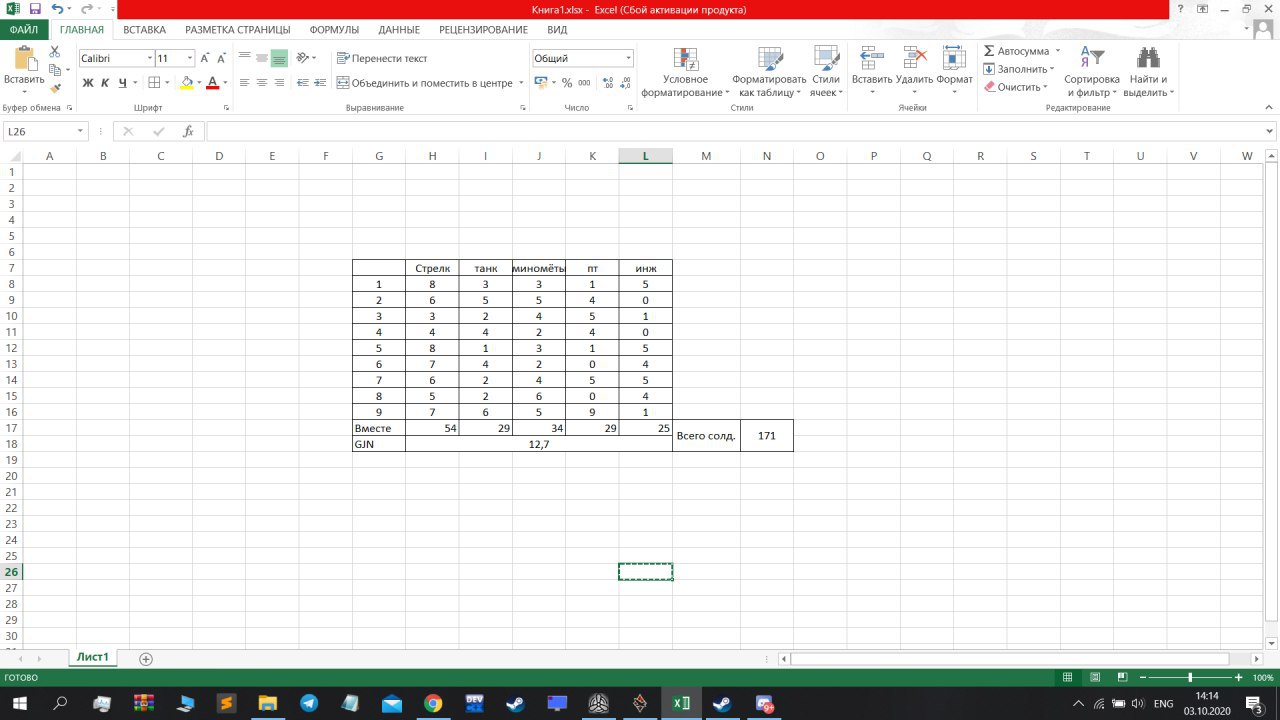Open the Calibri font name dropdown
Viewport: 1280px width, 720px height.
point(150,59)
